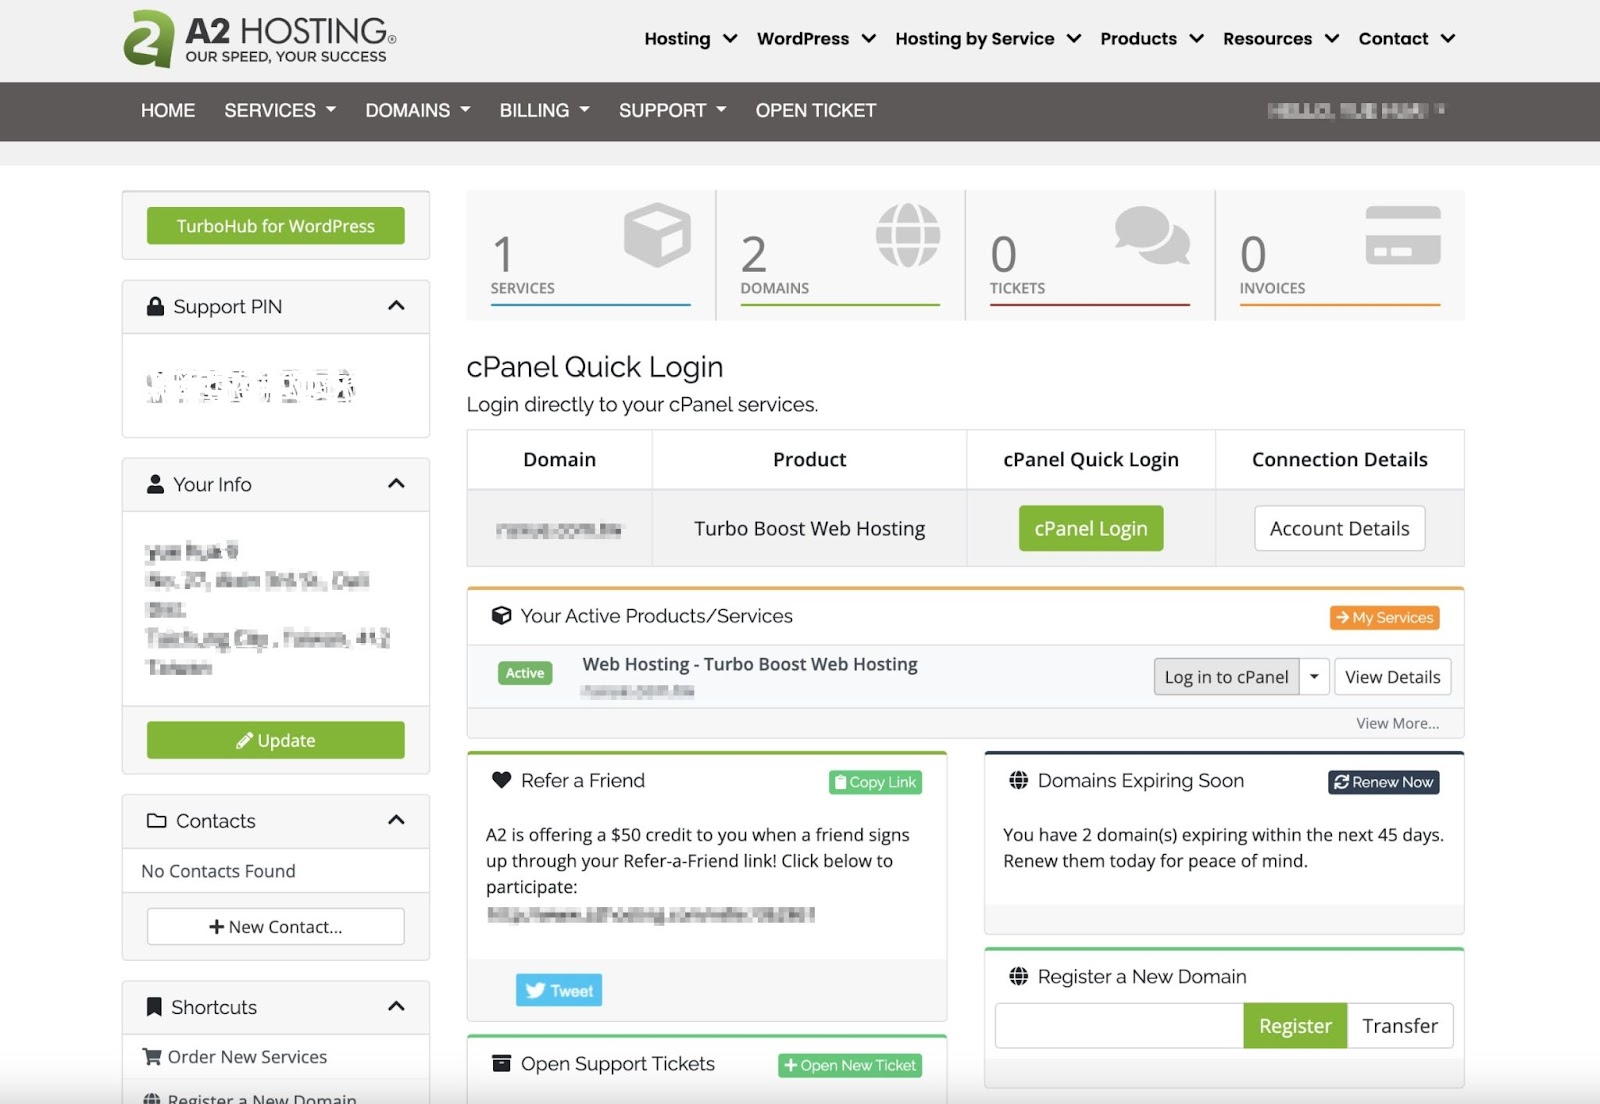
Task: Collapse the Support PIN panel
Action: [396, 306]
